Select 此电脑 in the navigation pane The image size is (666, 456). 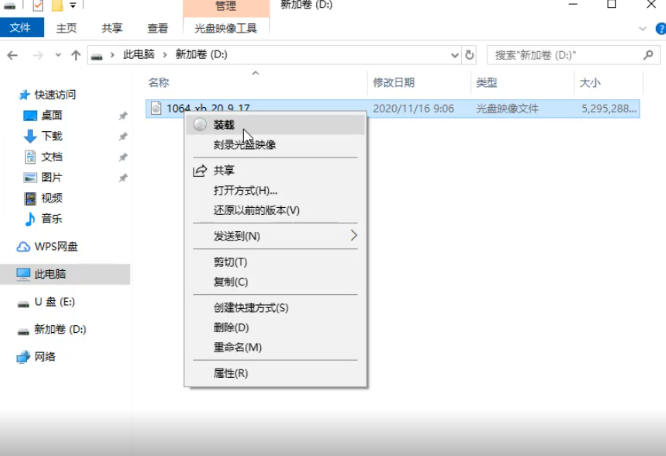50,274
